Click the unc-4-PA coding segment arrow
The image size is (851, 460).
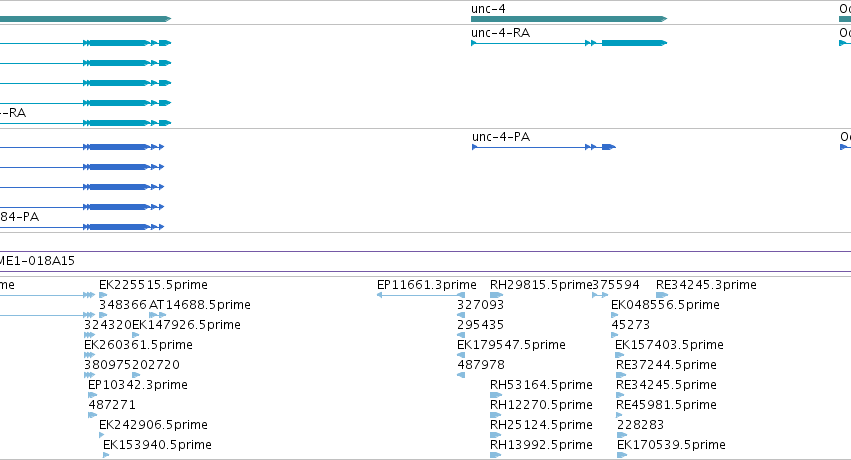pos(609,147)
